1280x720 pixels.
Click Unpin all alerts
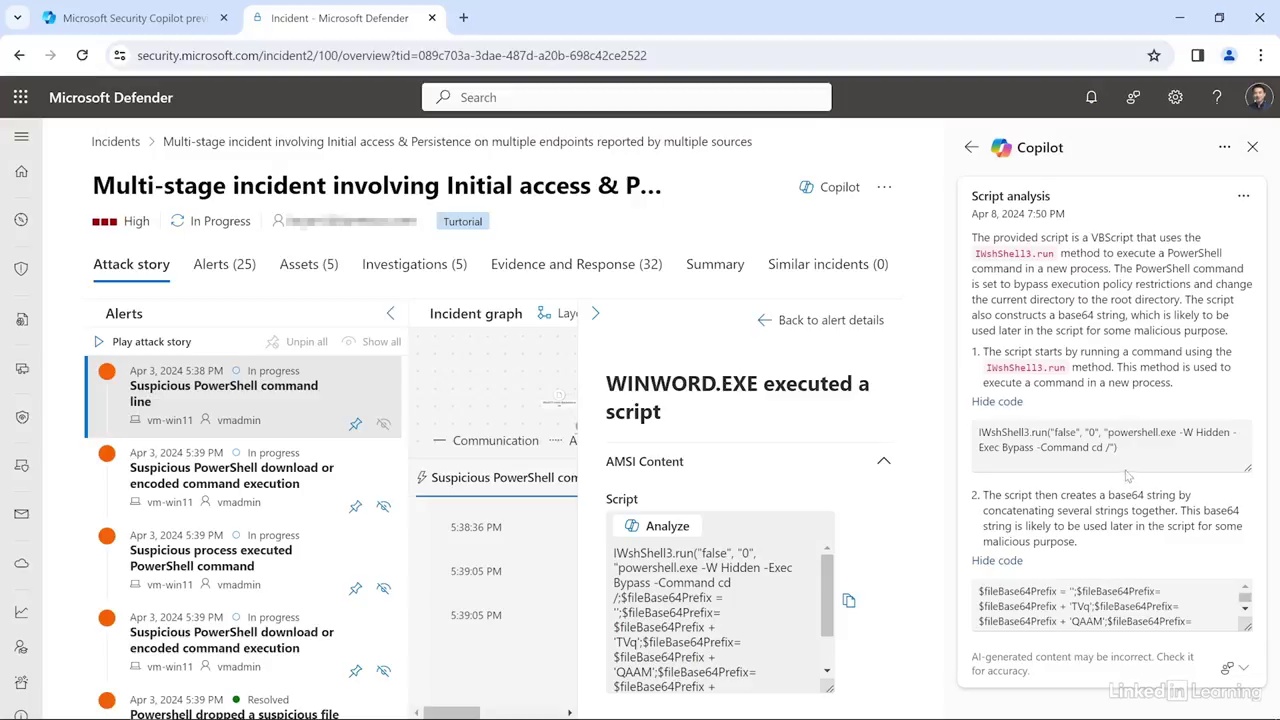tap(297, 342)
